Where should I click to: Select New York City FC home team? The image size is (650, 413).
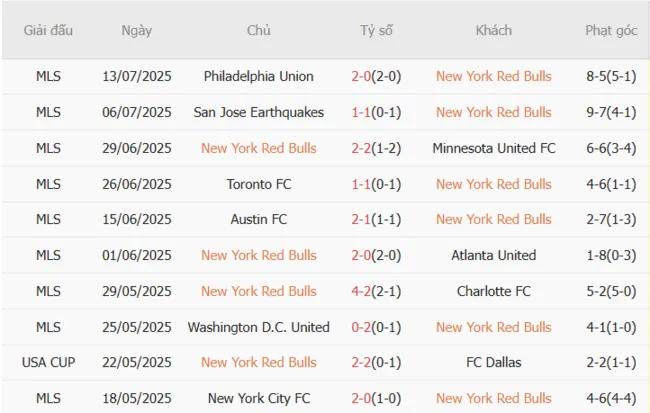(x=258, y=398)
